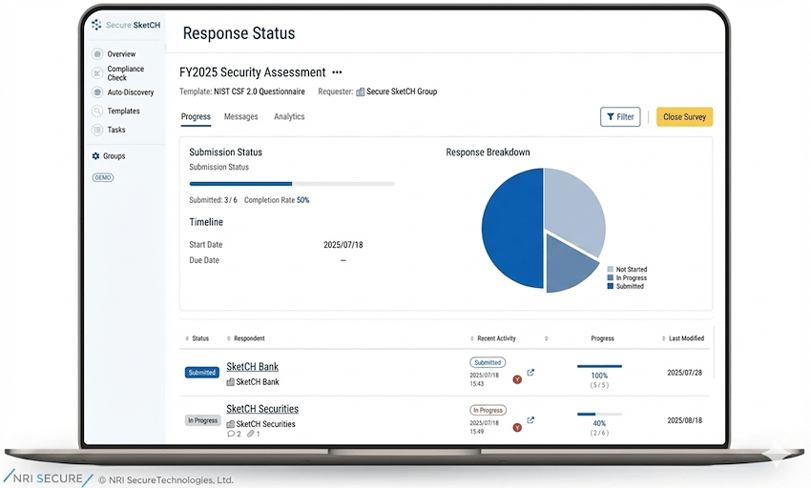The height and width of the screenshot is (488, 811).
Task: Click the In Progress legend swatch
Action: pos(610,278)
